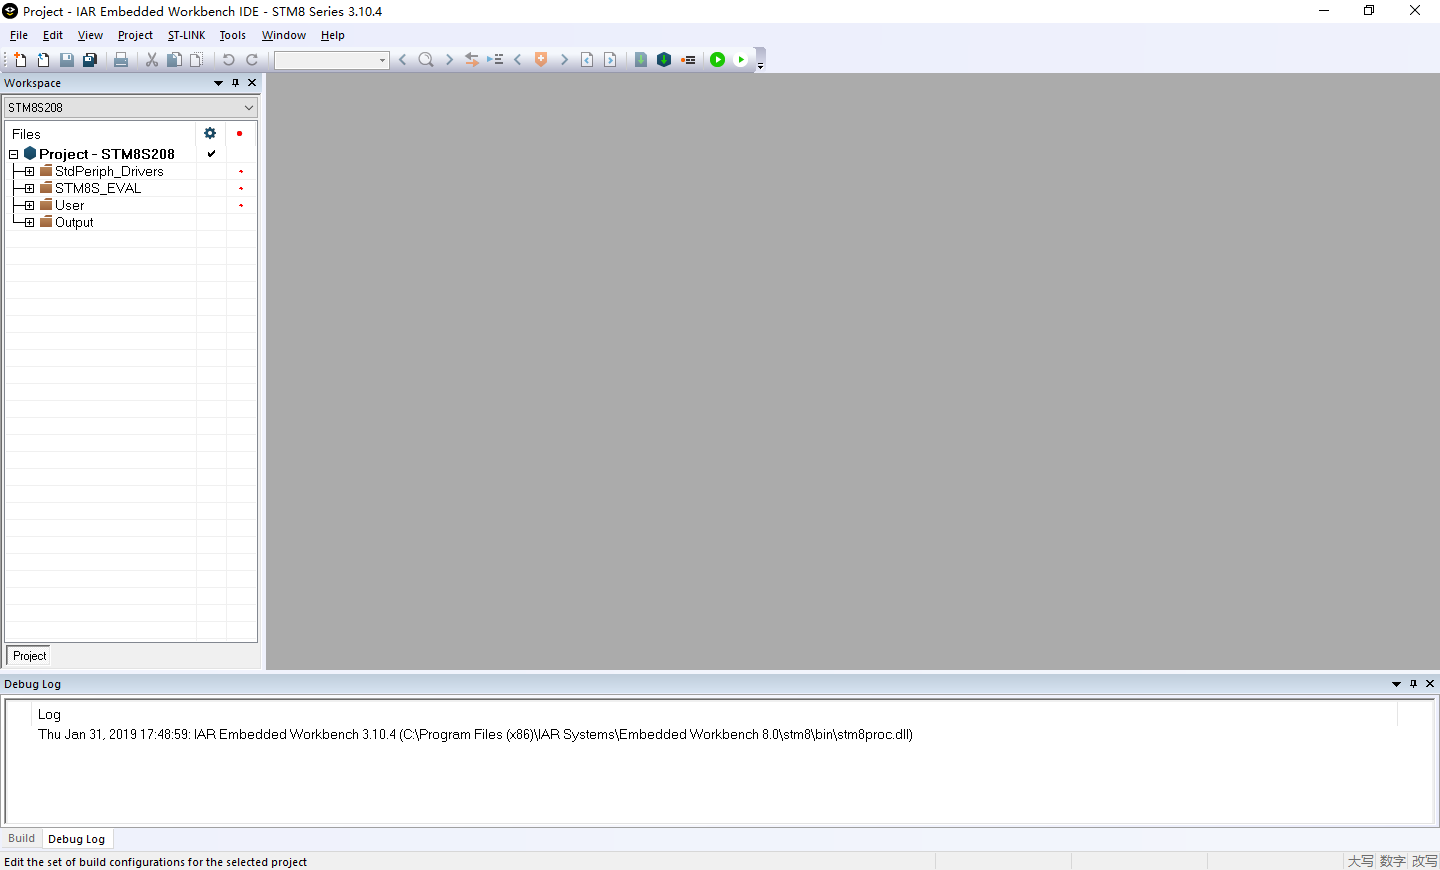This screenshot has height=870, width=1440.
Task: Select the STM8S_EVAL tree item
Action: click(x=98, y=188)
